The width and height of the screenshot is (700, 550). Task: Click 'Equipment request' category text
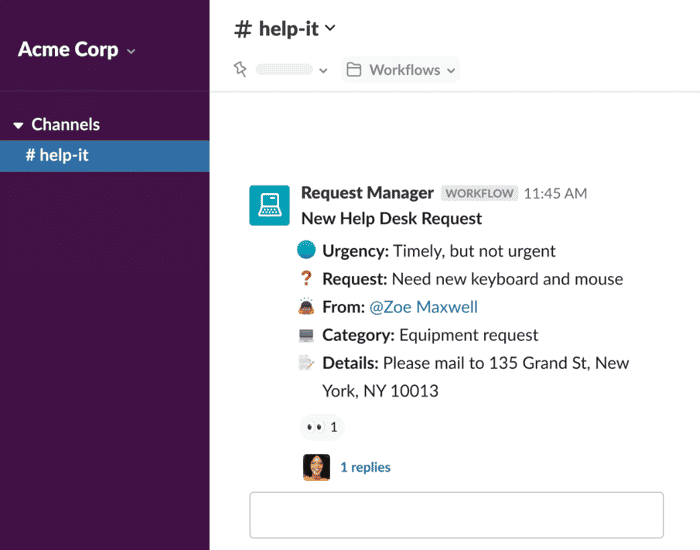point(468,335)
